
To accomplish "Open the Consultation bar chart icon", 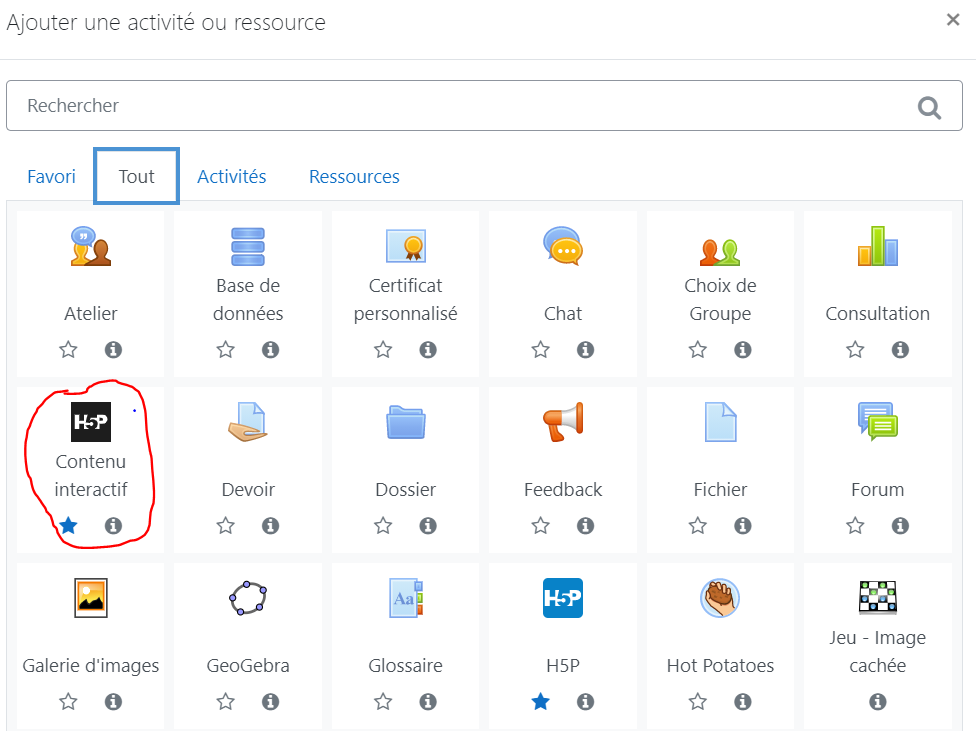I will tap(878, 246).
